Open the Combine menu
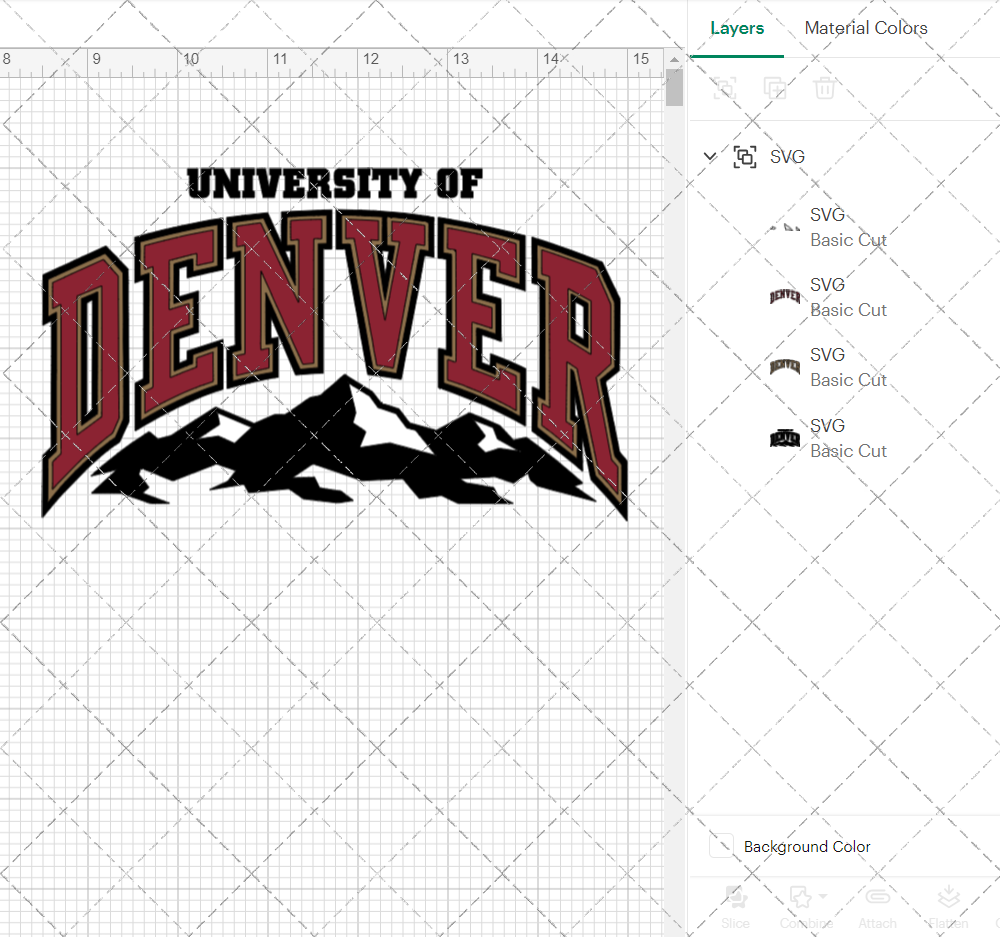This screenshot has height=937, width=1000. point(806,906)
